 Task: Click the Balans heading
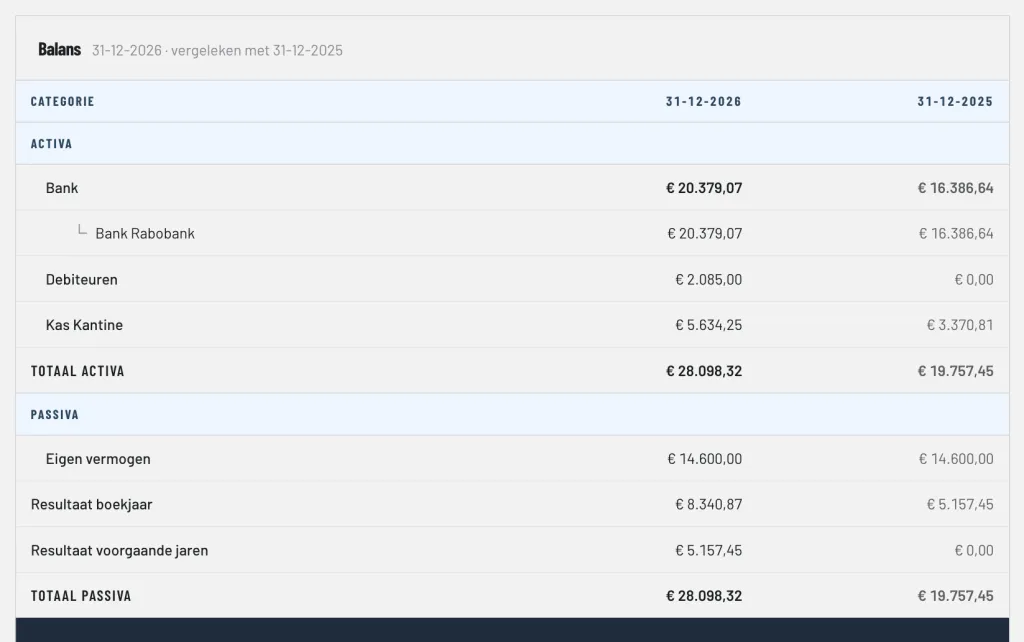click(x=59, y=50)
